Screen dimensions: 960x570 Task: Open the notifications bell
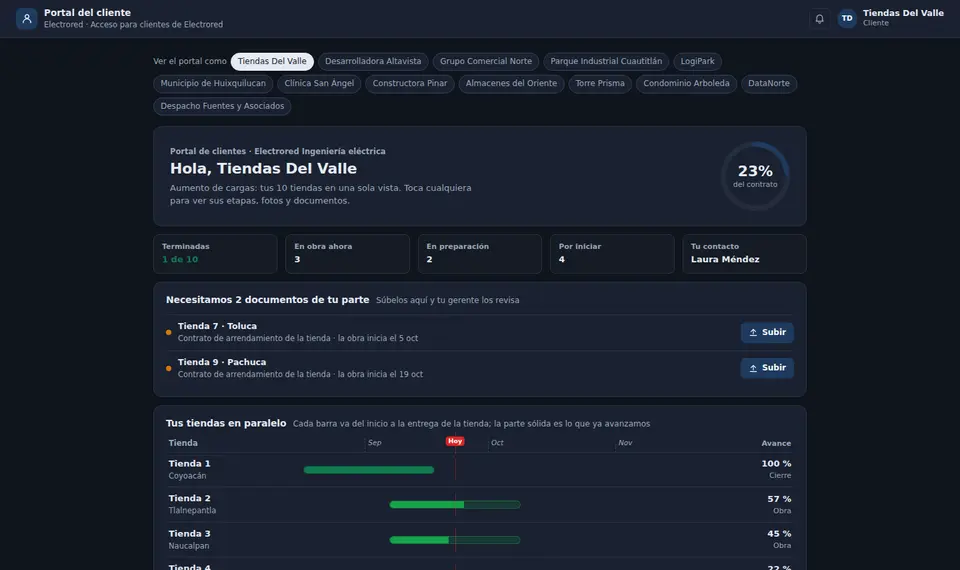(819, 18)
